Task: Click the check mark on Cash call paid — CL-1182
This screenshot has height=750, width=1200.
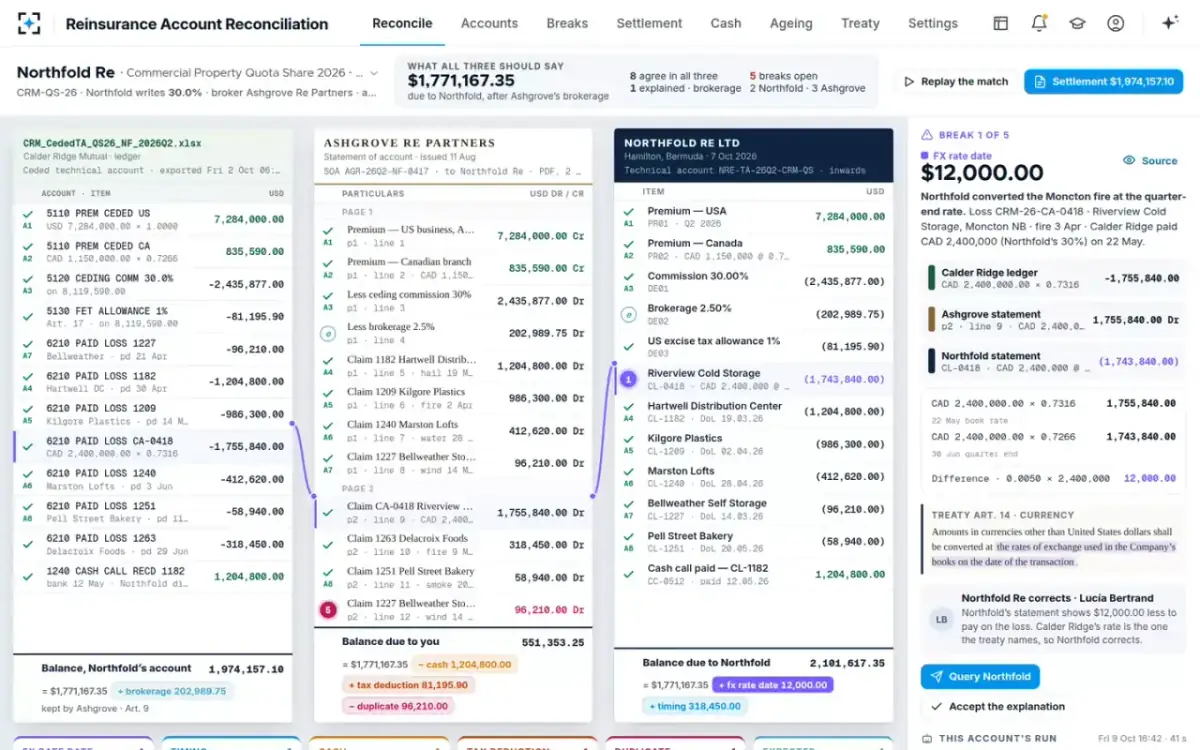Action: (x=628, y=574)
